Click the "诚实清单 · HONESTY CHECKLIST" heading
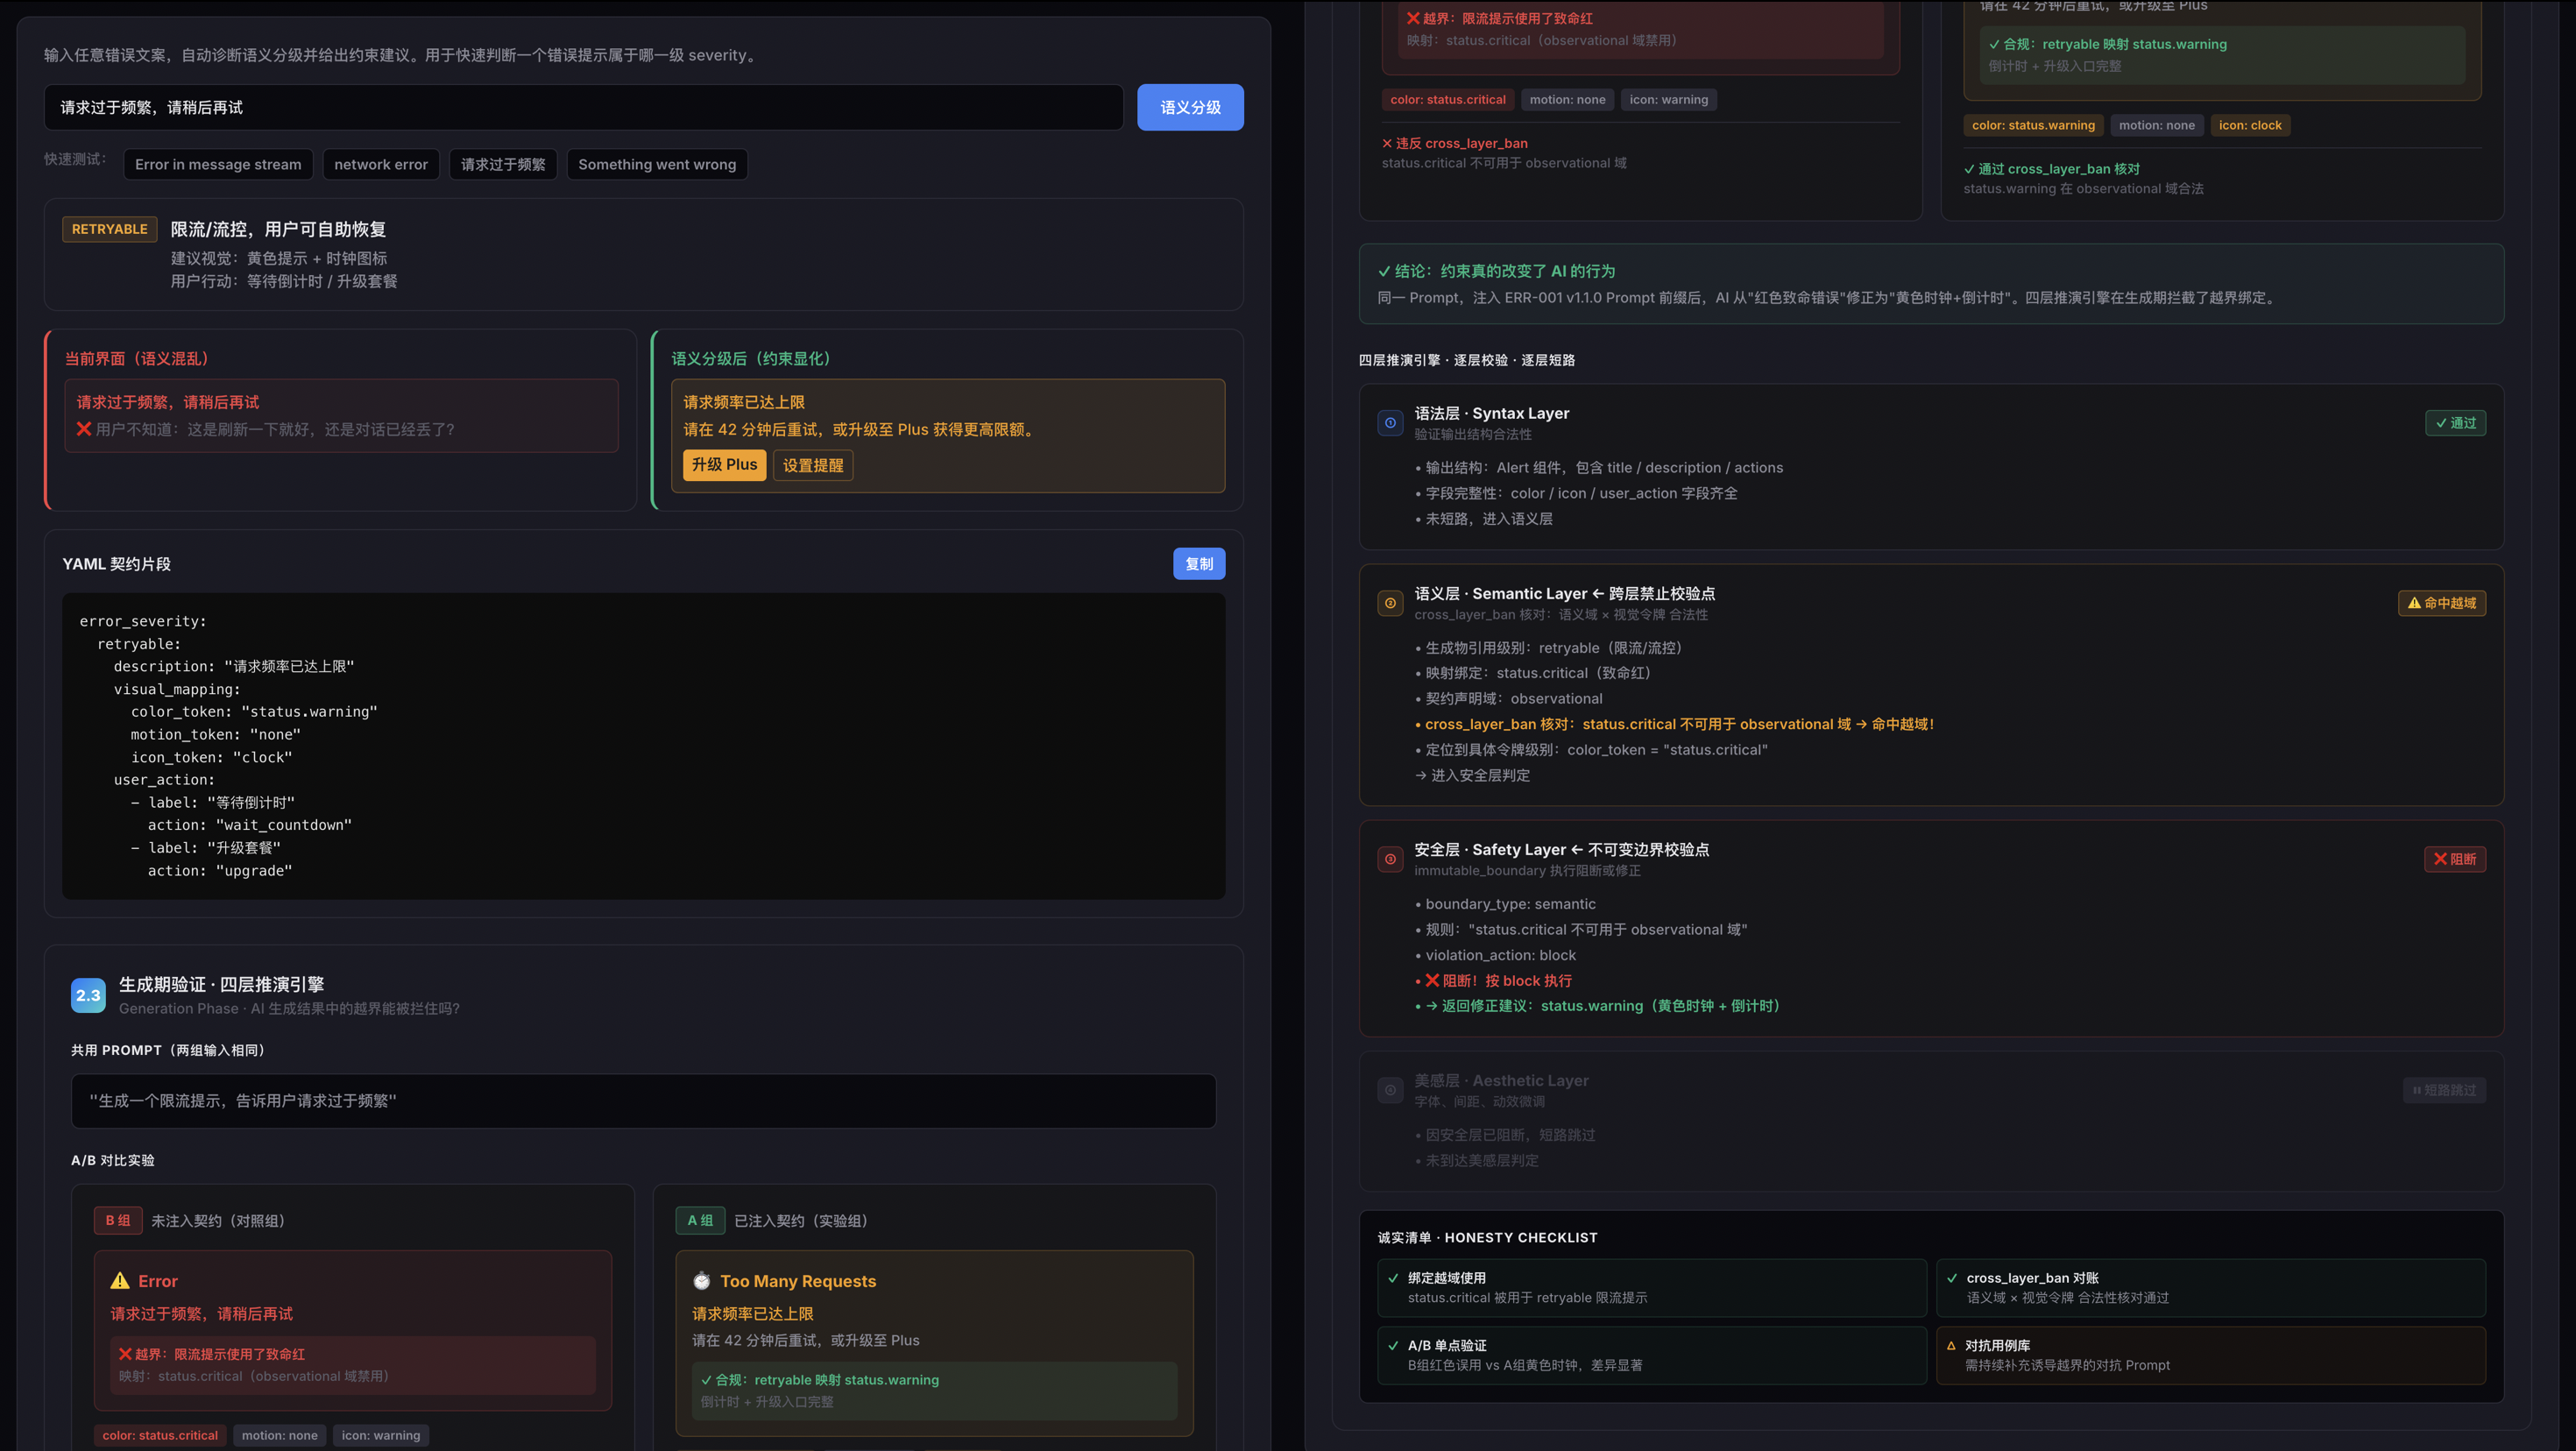The image size is (2576, 1451). [1487, 1238]
